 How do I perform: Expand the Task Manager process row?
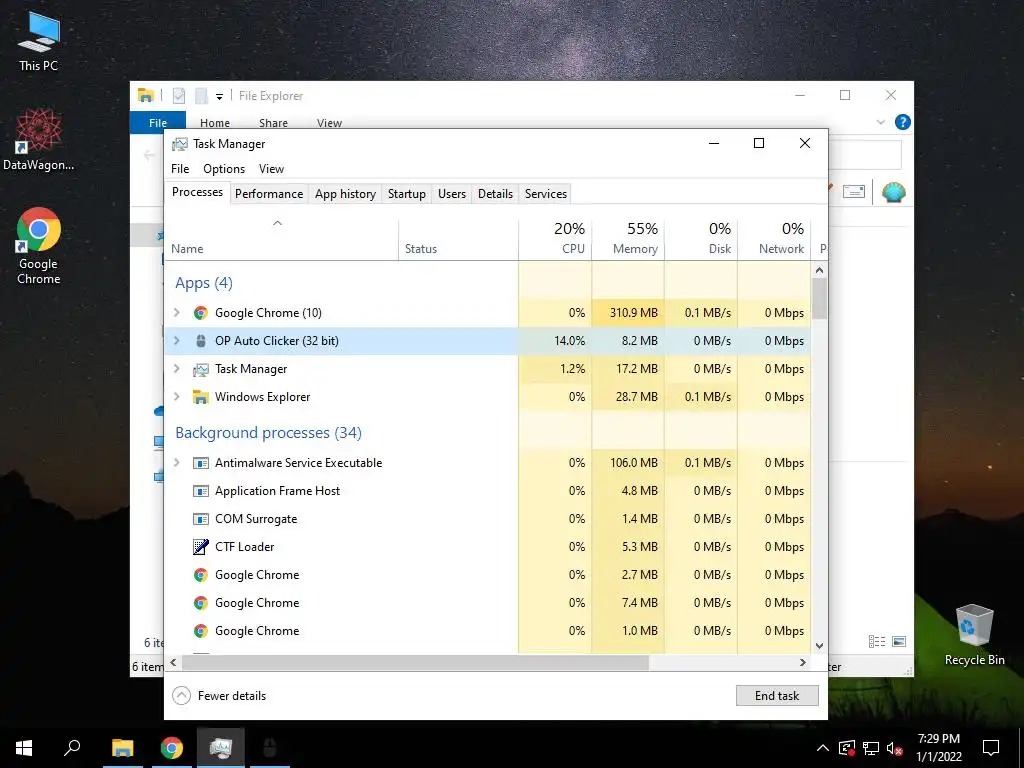(176, 369)
